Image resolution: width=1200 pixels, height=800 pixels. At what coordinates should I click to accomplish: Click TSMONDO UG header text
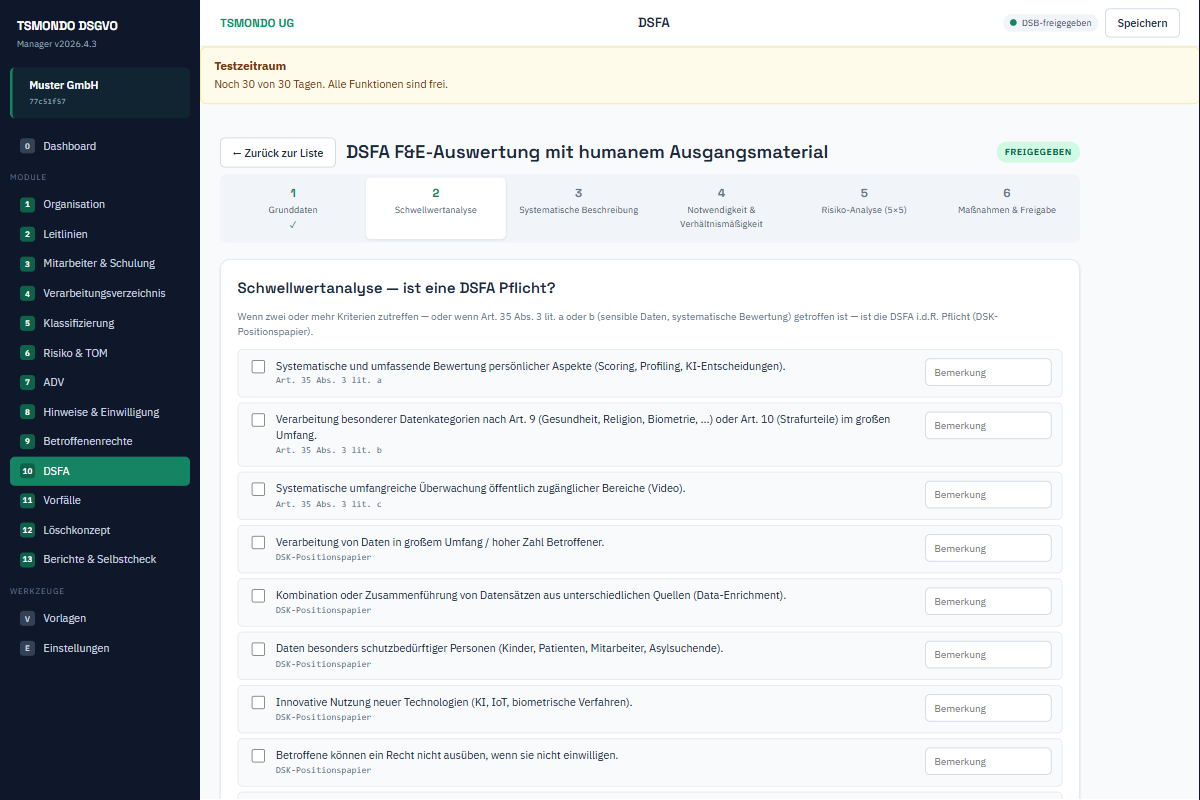[257, 23]
